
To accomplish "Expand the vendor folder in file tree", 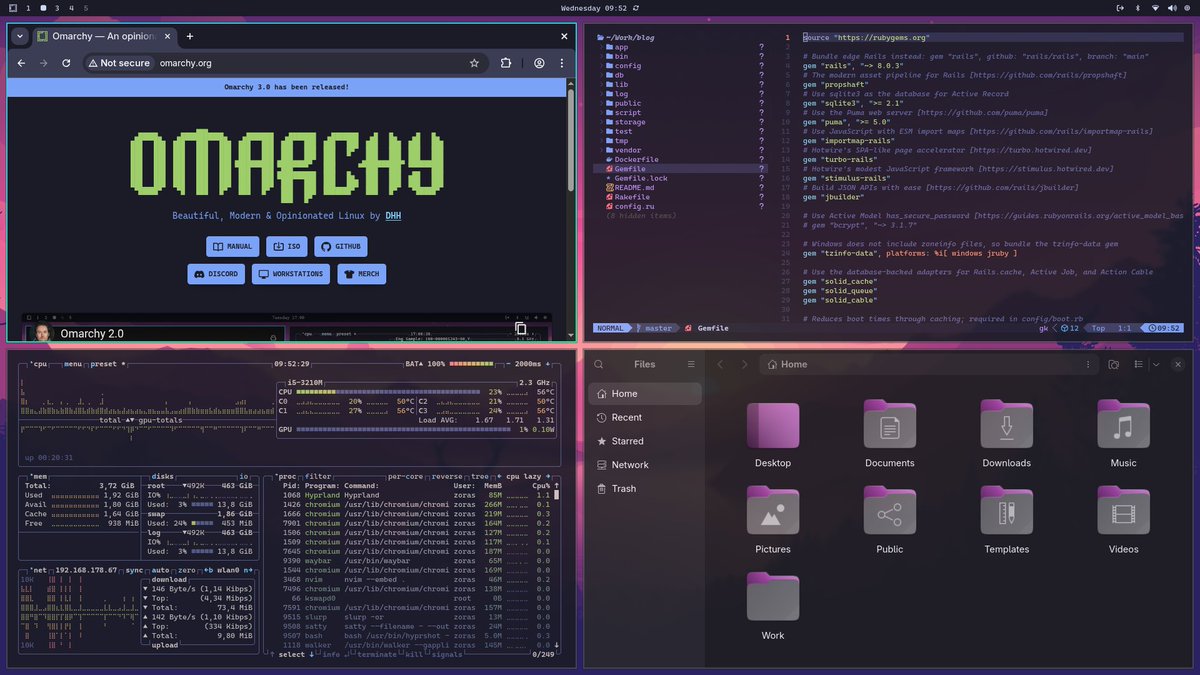I will [627, 150].
